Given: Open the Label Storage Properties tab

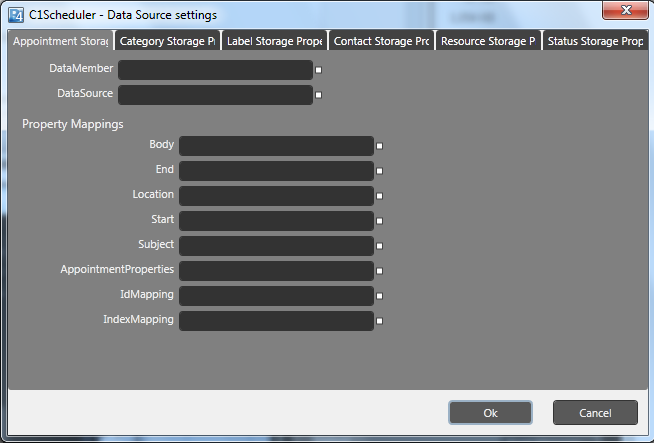Looking at the screenshot, I should coord(273,42).
